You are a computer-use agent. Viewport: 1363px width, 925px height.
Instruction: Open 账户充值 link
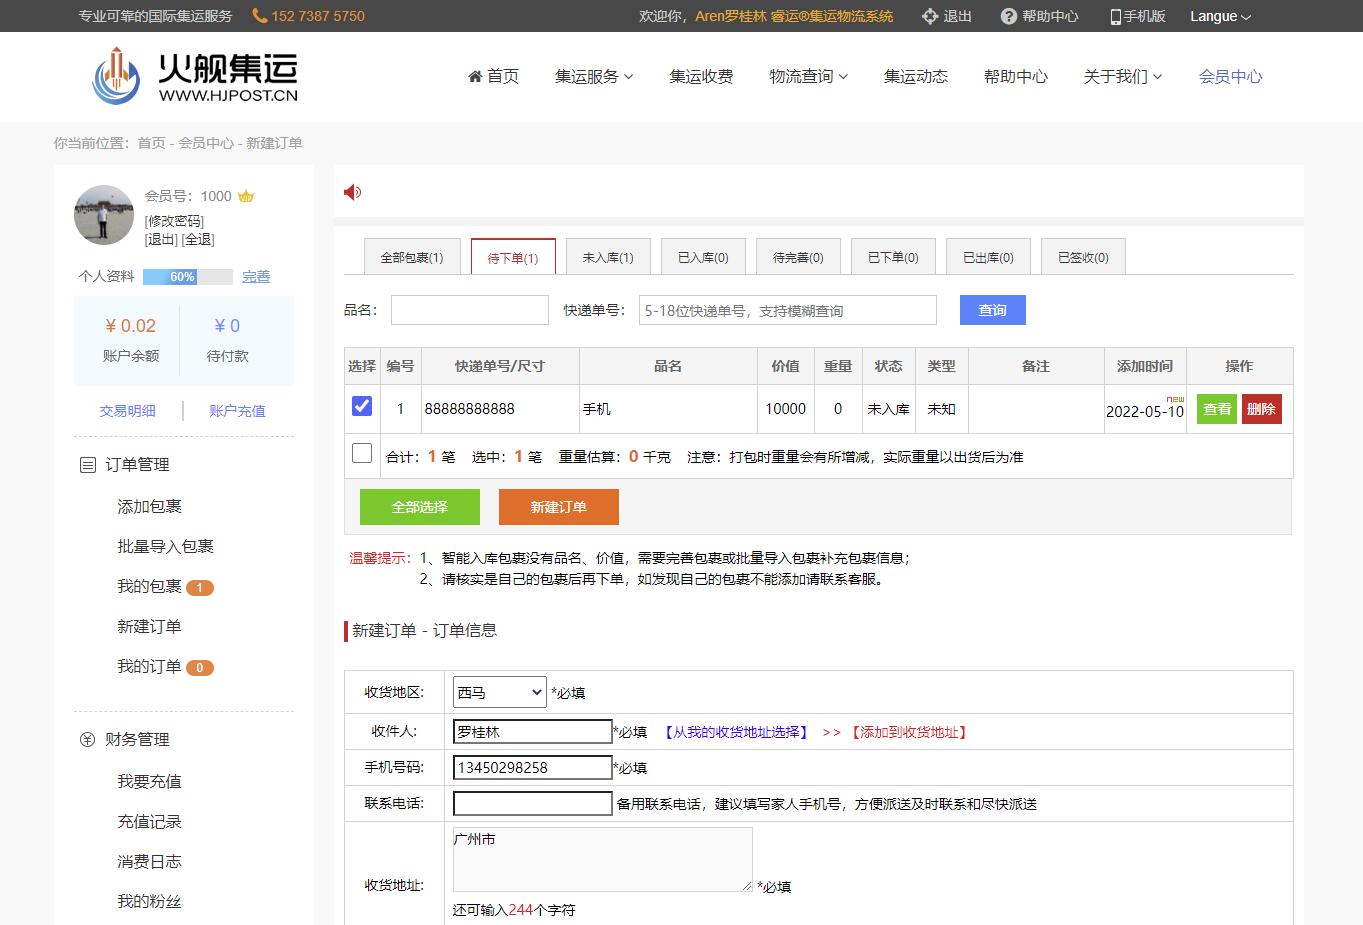click(x=237, y=411)
